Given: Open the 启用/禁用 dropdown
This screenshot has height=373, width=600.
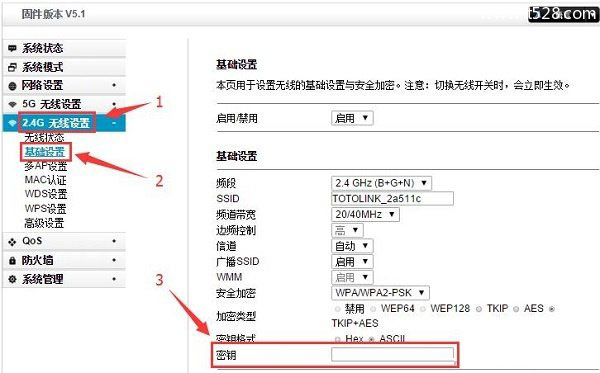Looking at the screenshot, I should [352, 118].
